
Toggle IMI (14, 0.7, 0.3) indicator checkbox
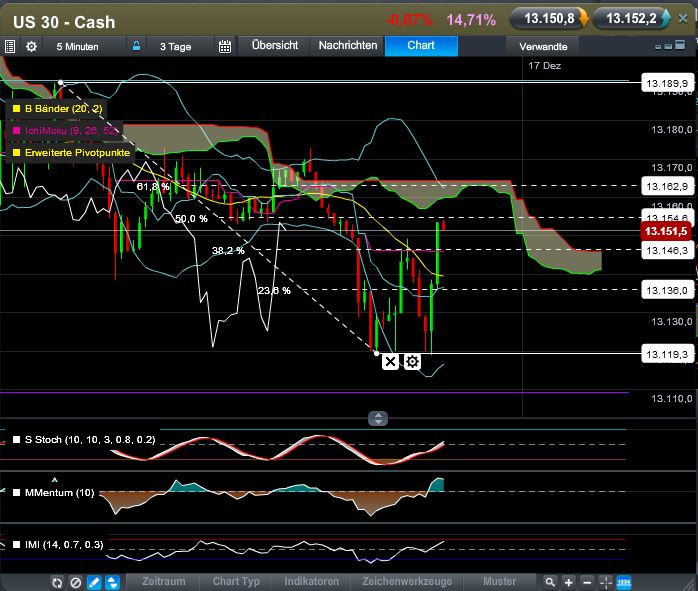pos(16,545)
